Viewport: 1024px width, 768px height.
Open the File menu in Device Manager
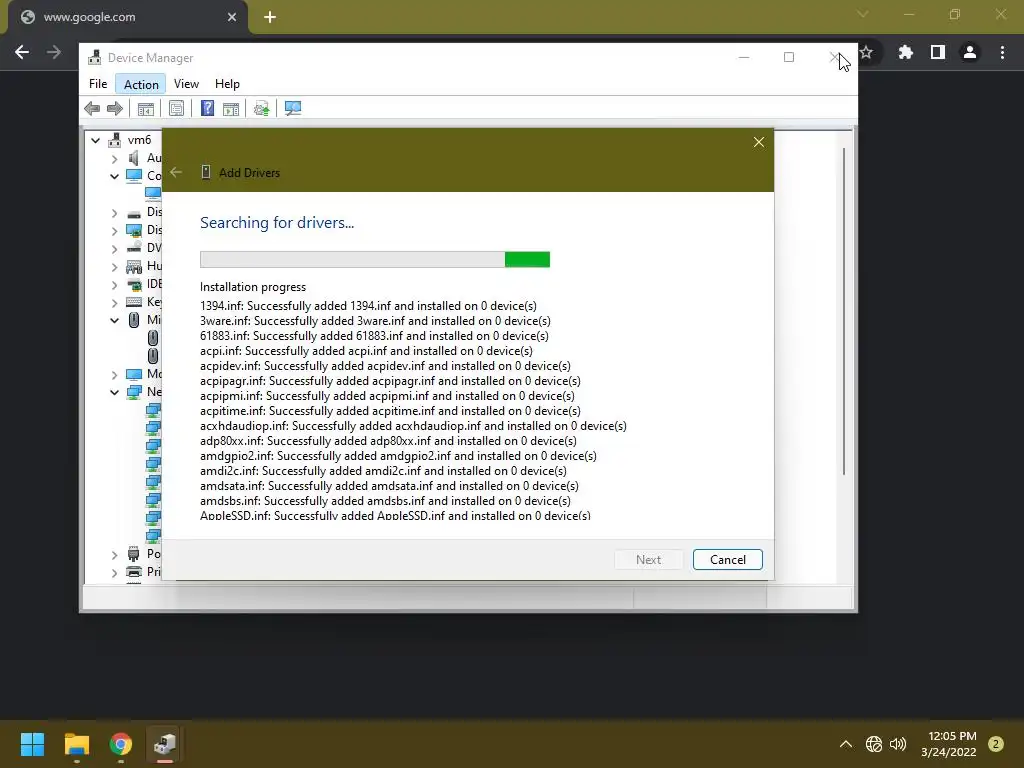[x=98, y=84]
